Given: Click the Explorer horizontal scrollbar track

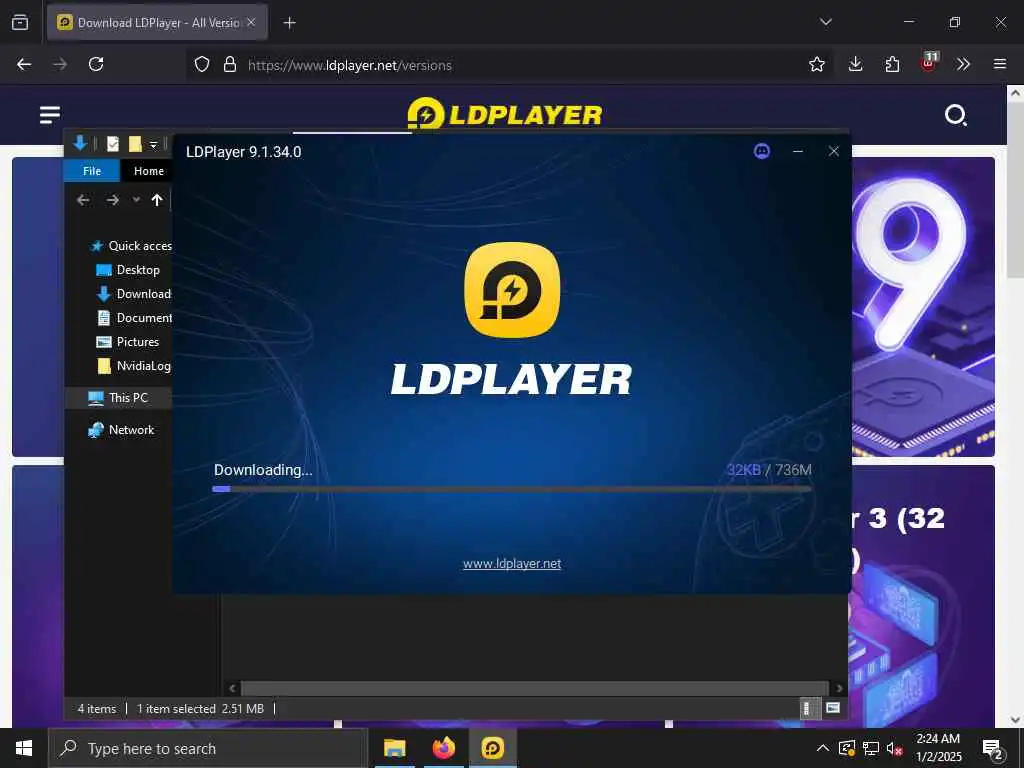Looking at the screenshot, I should click(536, 688).
